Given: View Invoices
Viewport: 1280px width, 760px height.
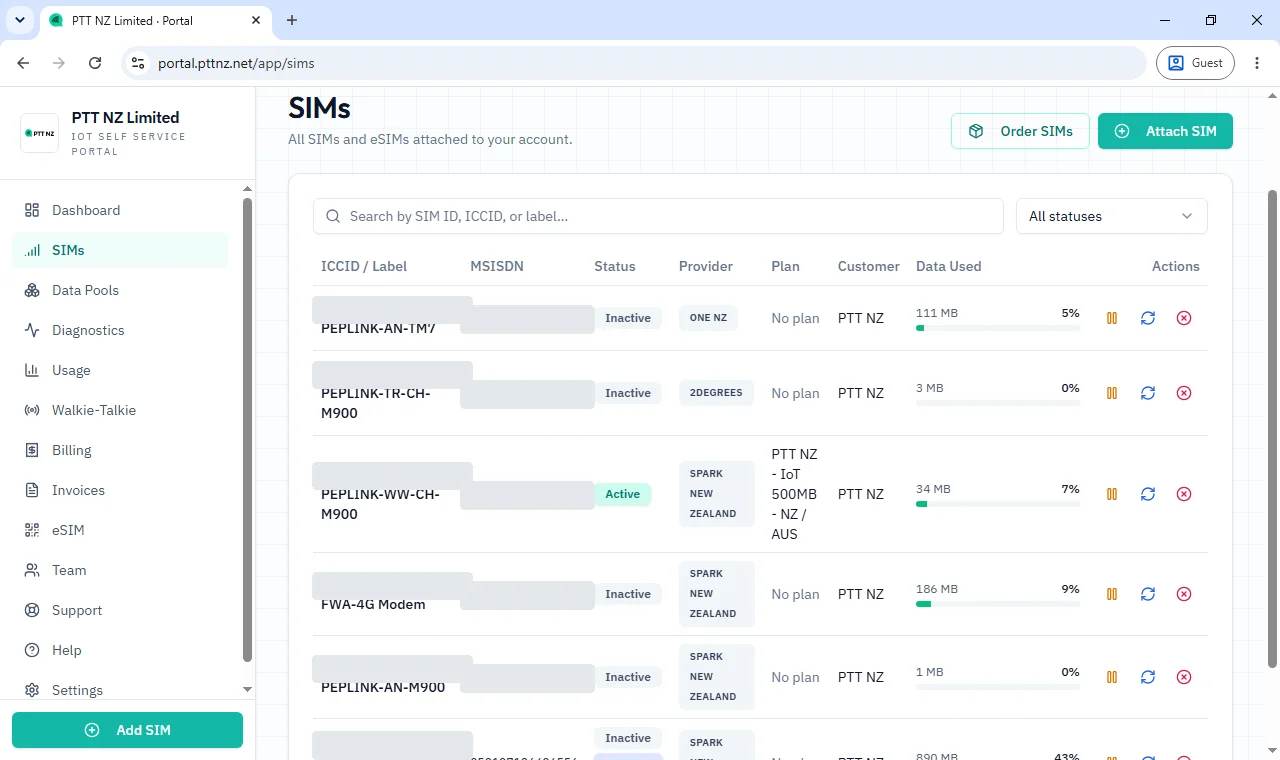Looking at the screenshot, I should 120,490.
